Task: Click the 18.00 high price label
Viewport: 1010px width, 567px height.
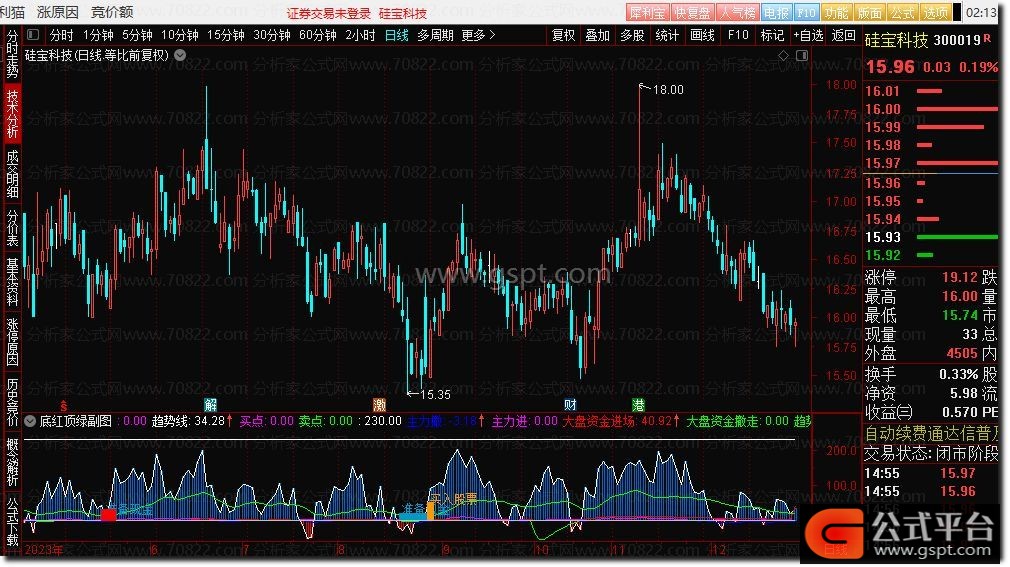Action: point(668,90)
